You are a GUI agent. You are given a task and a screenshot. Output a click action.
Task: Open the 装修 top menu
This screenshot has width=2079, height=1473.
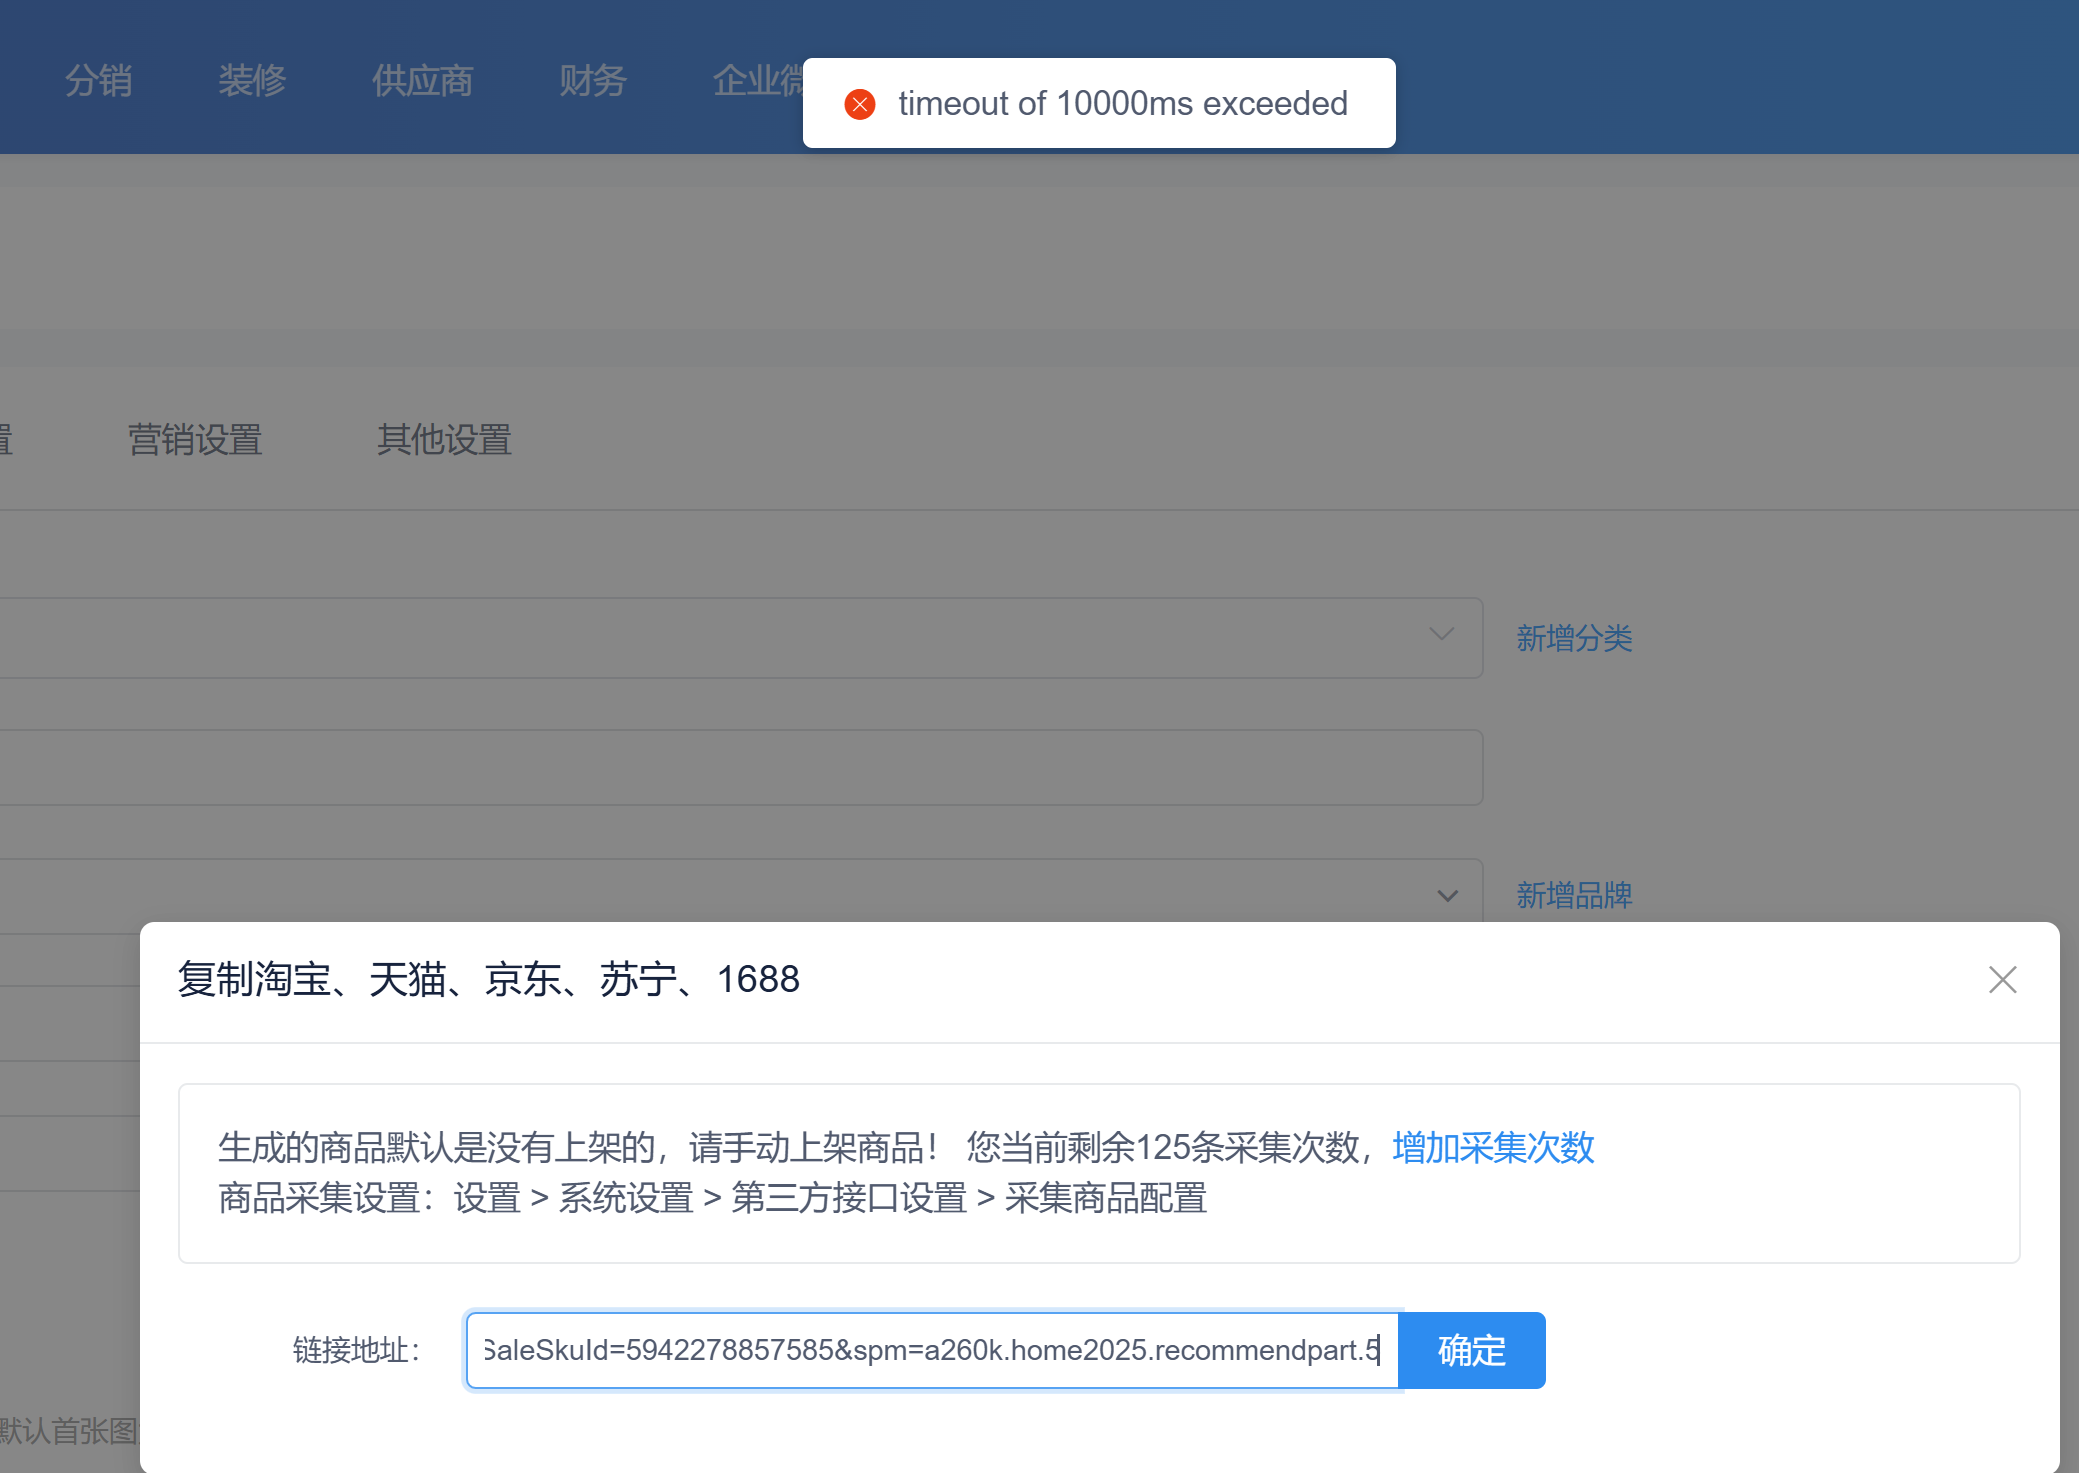pyautogui.click(x=252, y=80)
